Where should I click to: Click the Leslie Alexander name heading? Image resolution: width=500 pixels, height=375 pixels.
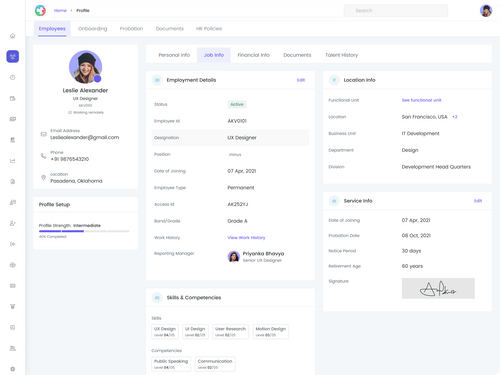(85, 90)
